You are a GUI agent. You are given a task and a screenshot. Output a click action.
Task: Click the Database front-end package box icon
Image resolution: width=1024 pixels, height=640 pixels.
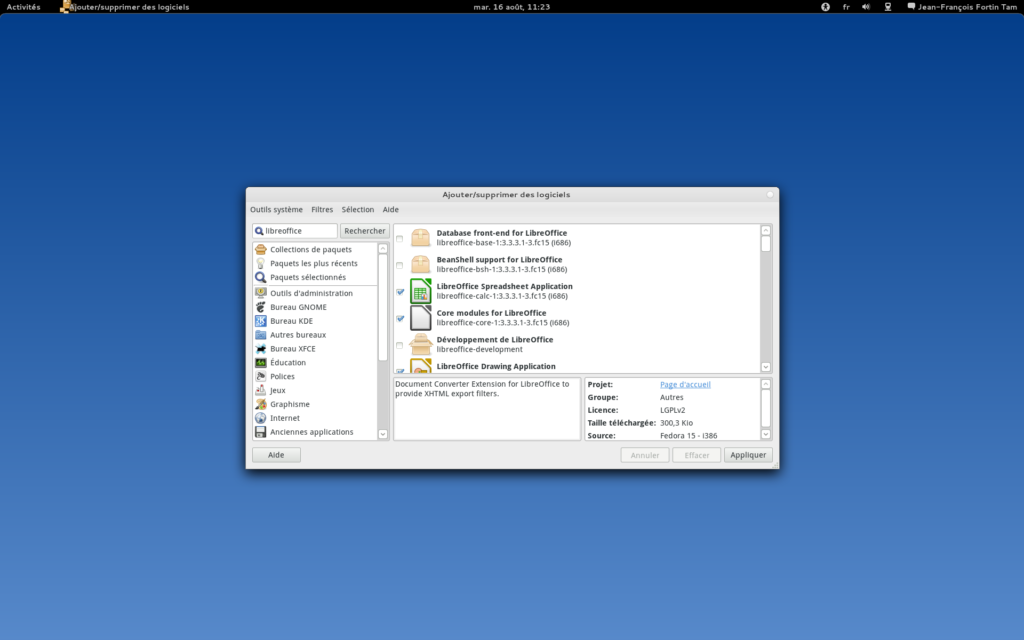(421, 238)
